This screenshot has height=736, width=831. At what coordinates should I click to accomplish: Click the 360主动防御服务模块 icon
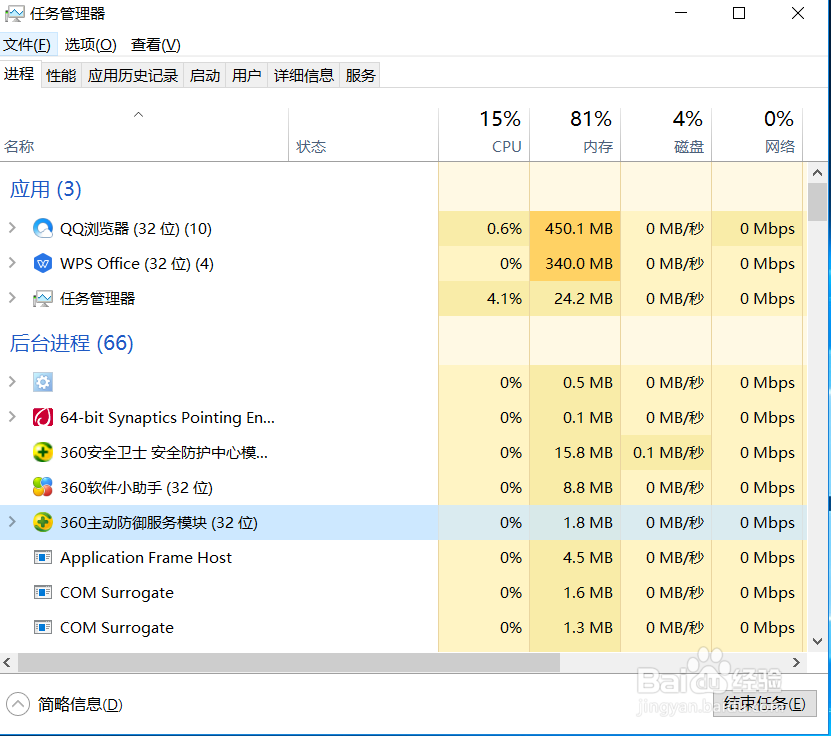(42, 522)
